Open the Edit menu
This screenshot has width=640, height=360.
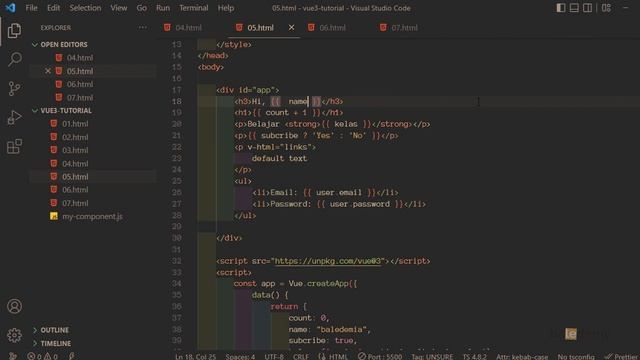(x=53, y=8)
